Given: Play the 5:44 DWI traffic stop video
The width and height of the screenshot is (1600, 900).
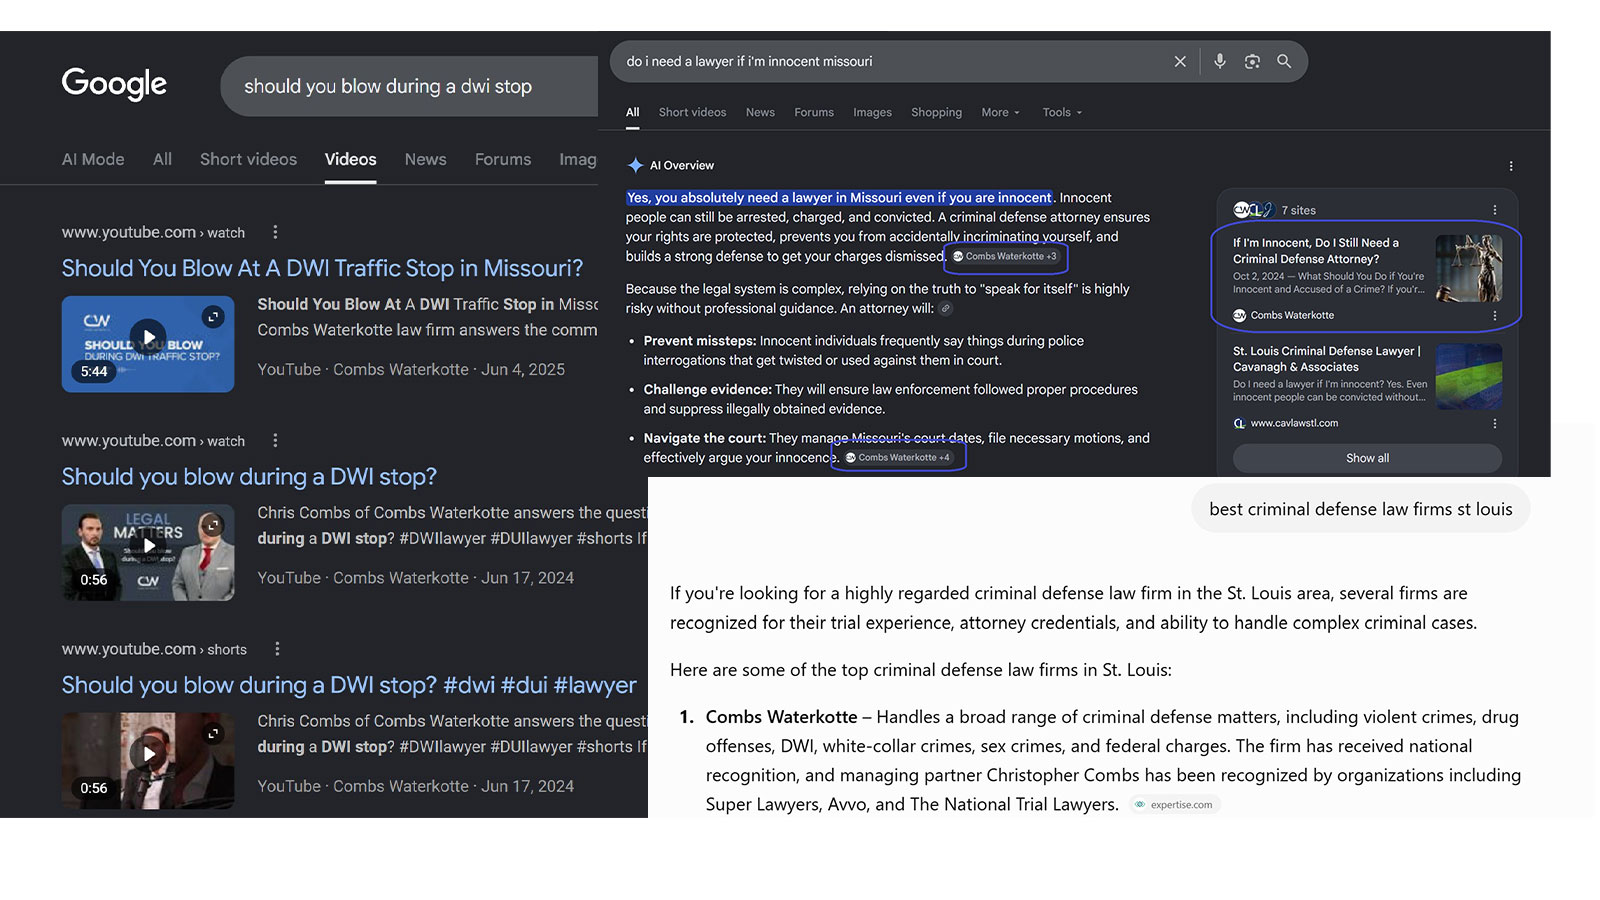Looking at the screenshot, I should point(148,337).
